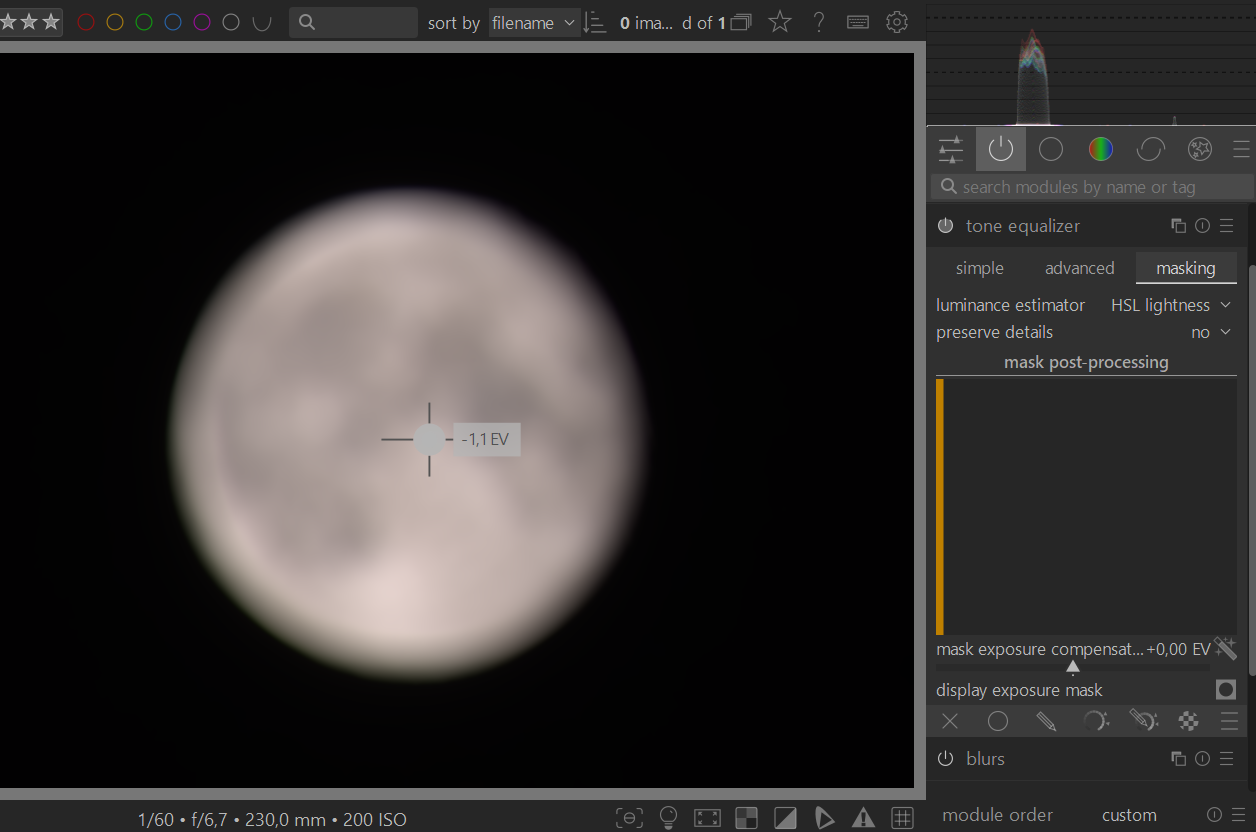This screenshot has width=1256, height=832.
Task: Enable the blurs module
Action: [x=945, y=759]
